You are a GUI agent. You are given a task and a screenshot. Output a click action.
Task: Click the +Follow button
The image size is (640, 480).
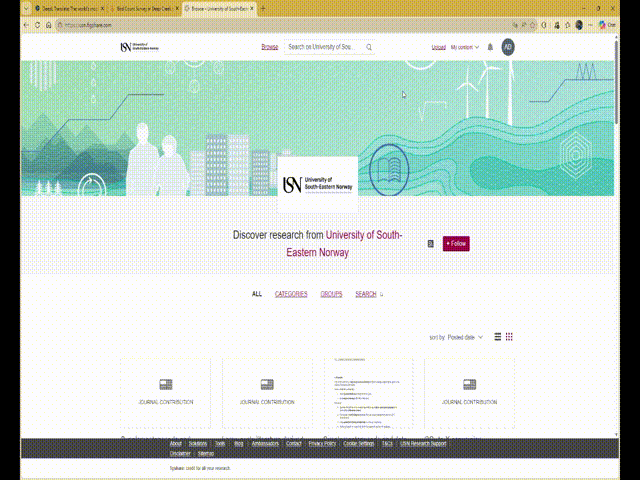[x=456, y=244]
